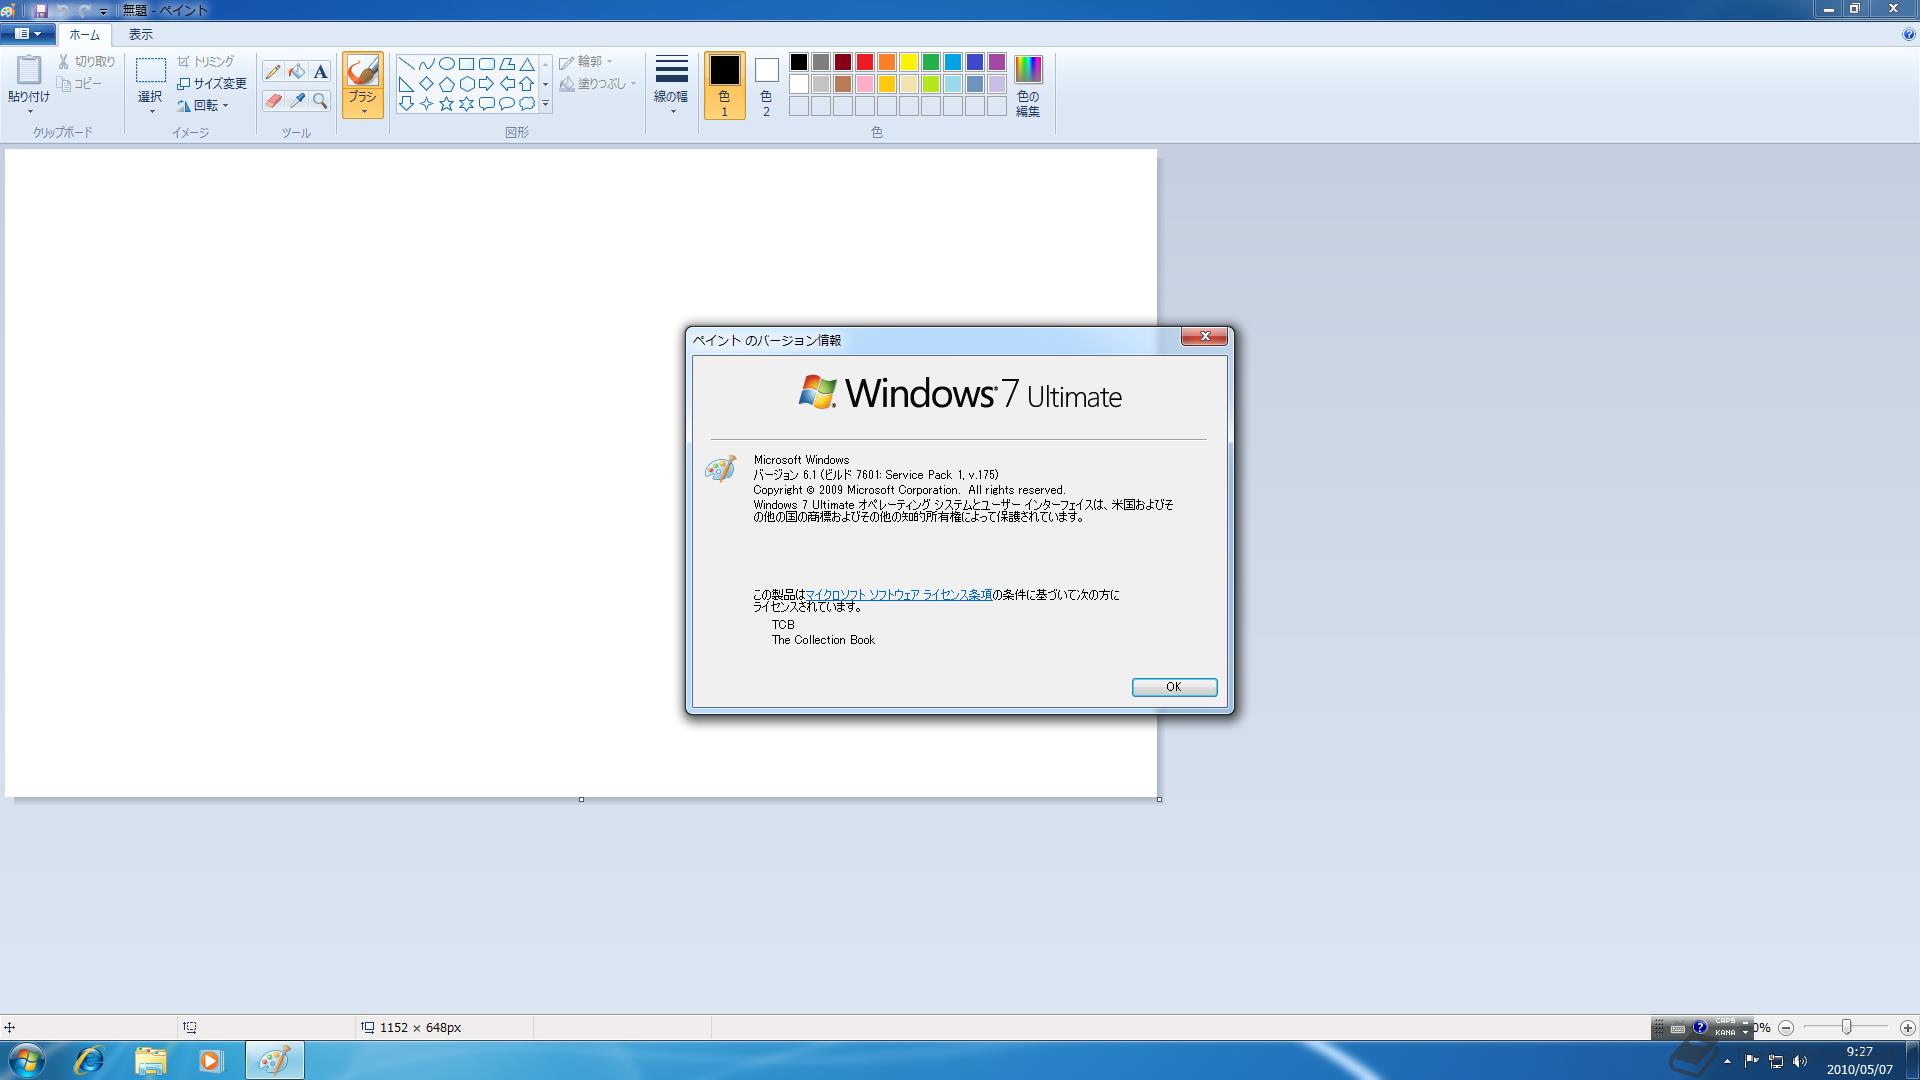Open Paint help question mark icon
This screenshot has width=1920, height=1080.
pos(1908,34)
